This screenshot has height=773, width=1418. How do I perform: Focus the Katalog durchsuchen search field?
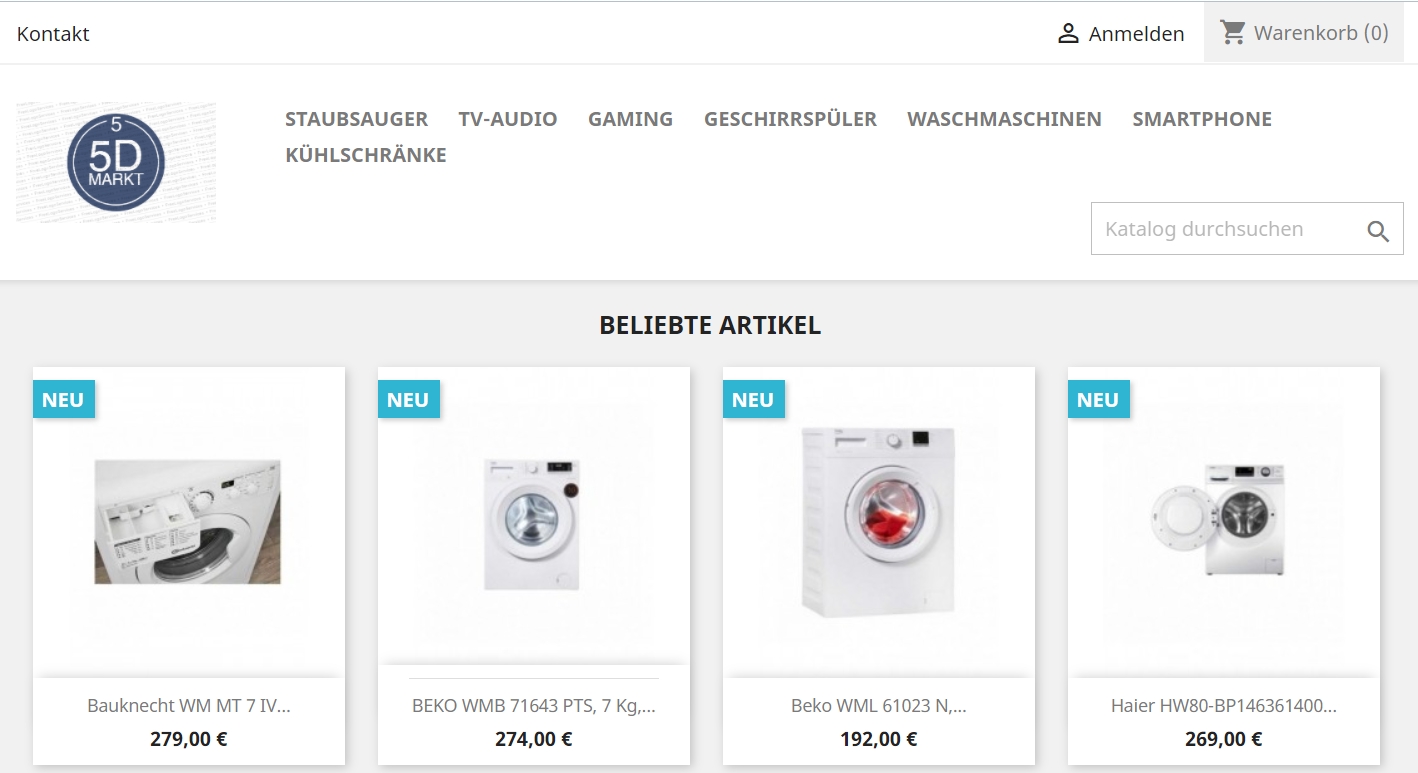pos(1227,229)
